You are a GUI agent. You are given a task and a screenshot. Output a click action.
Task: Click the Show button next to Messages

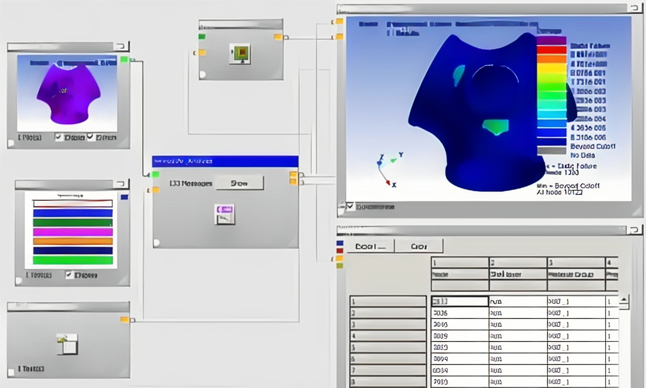tap(239, 183)
